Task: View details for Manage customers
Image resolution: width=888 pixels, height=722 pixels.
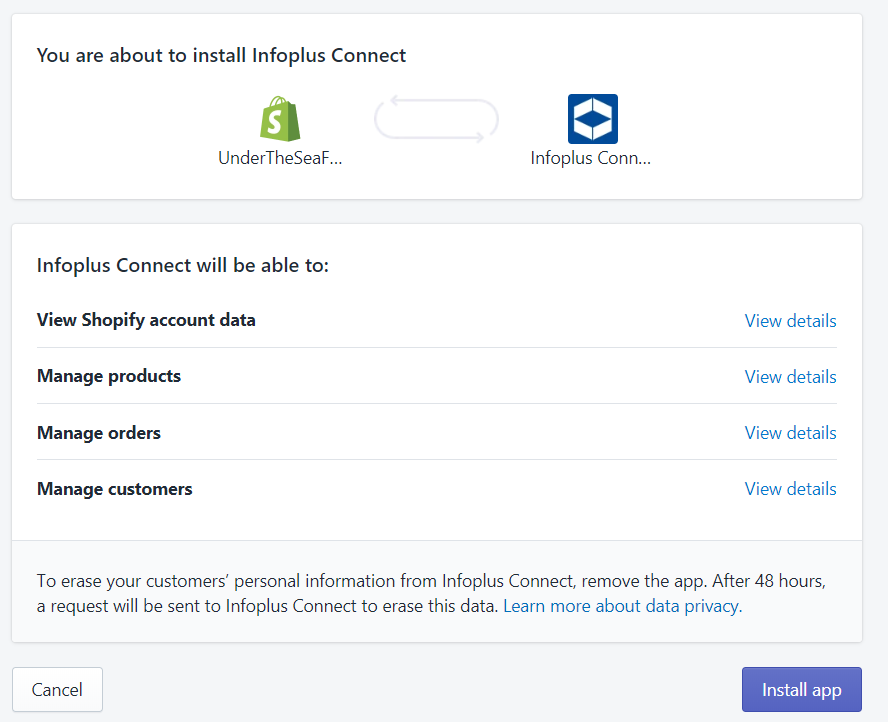Action: (790, 489)
